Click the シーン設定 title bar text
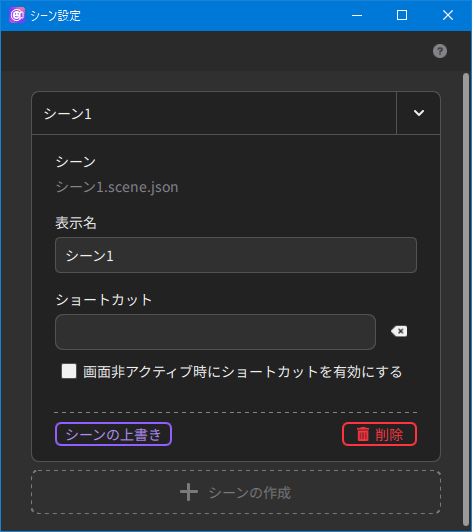 coord(55,16)
